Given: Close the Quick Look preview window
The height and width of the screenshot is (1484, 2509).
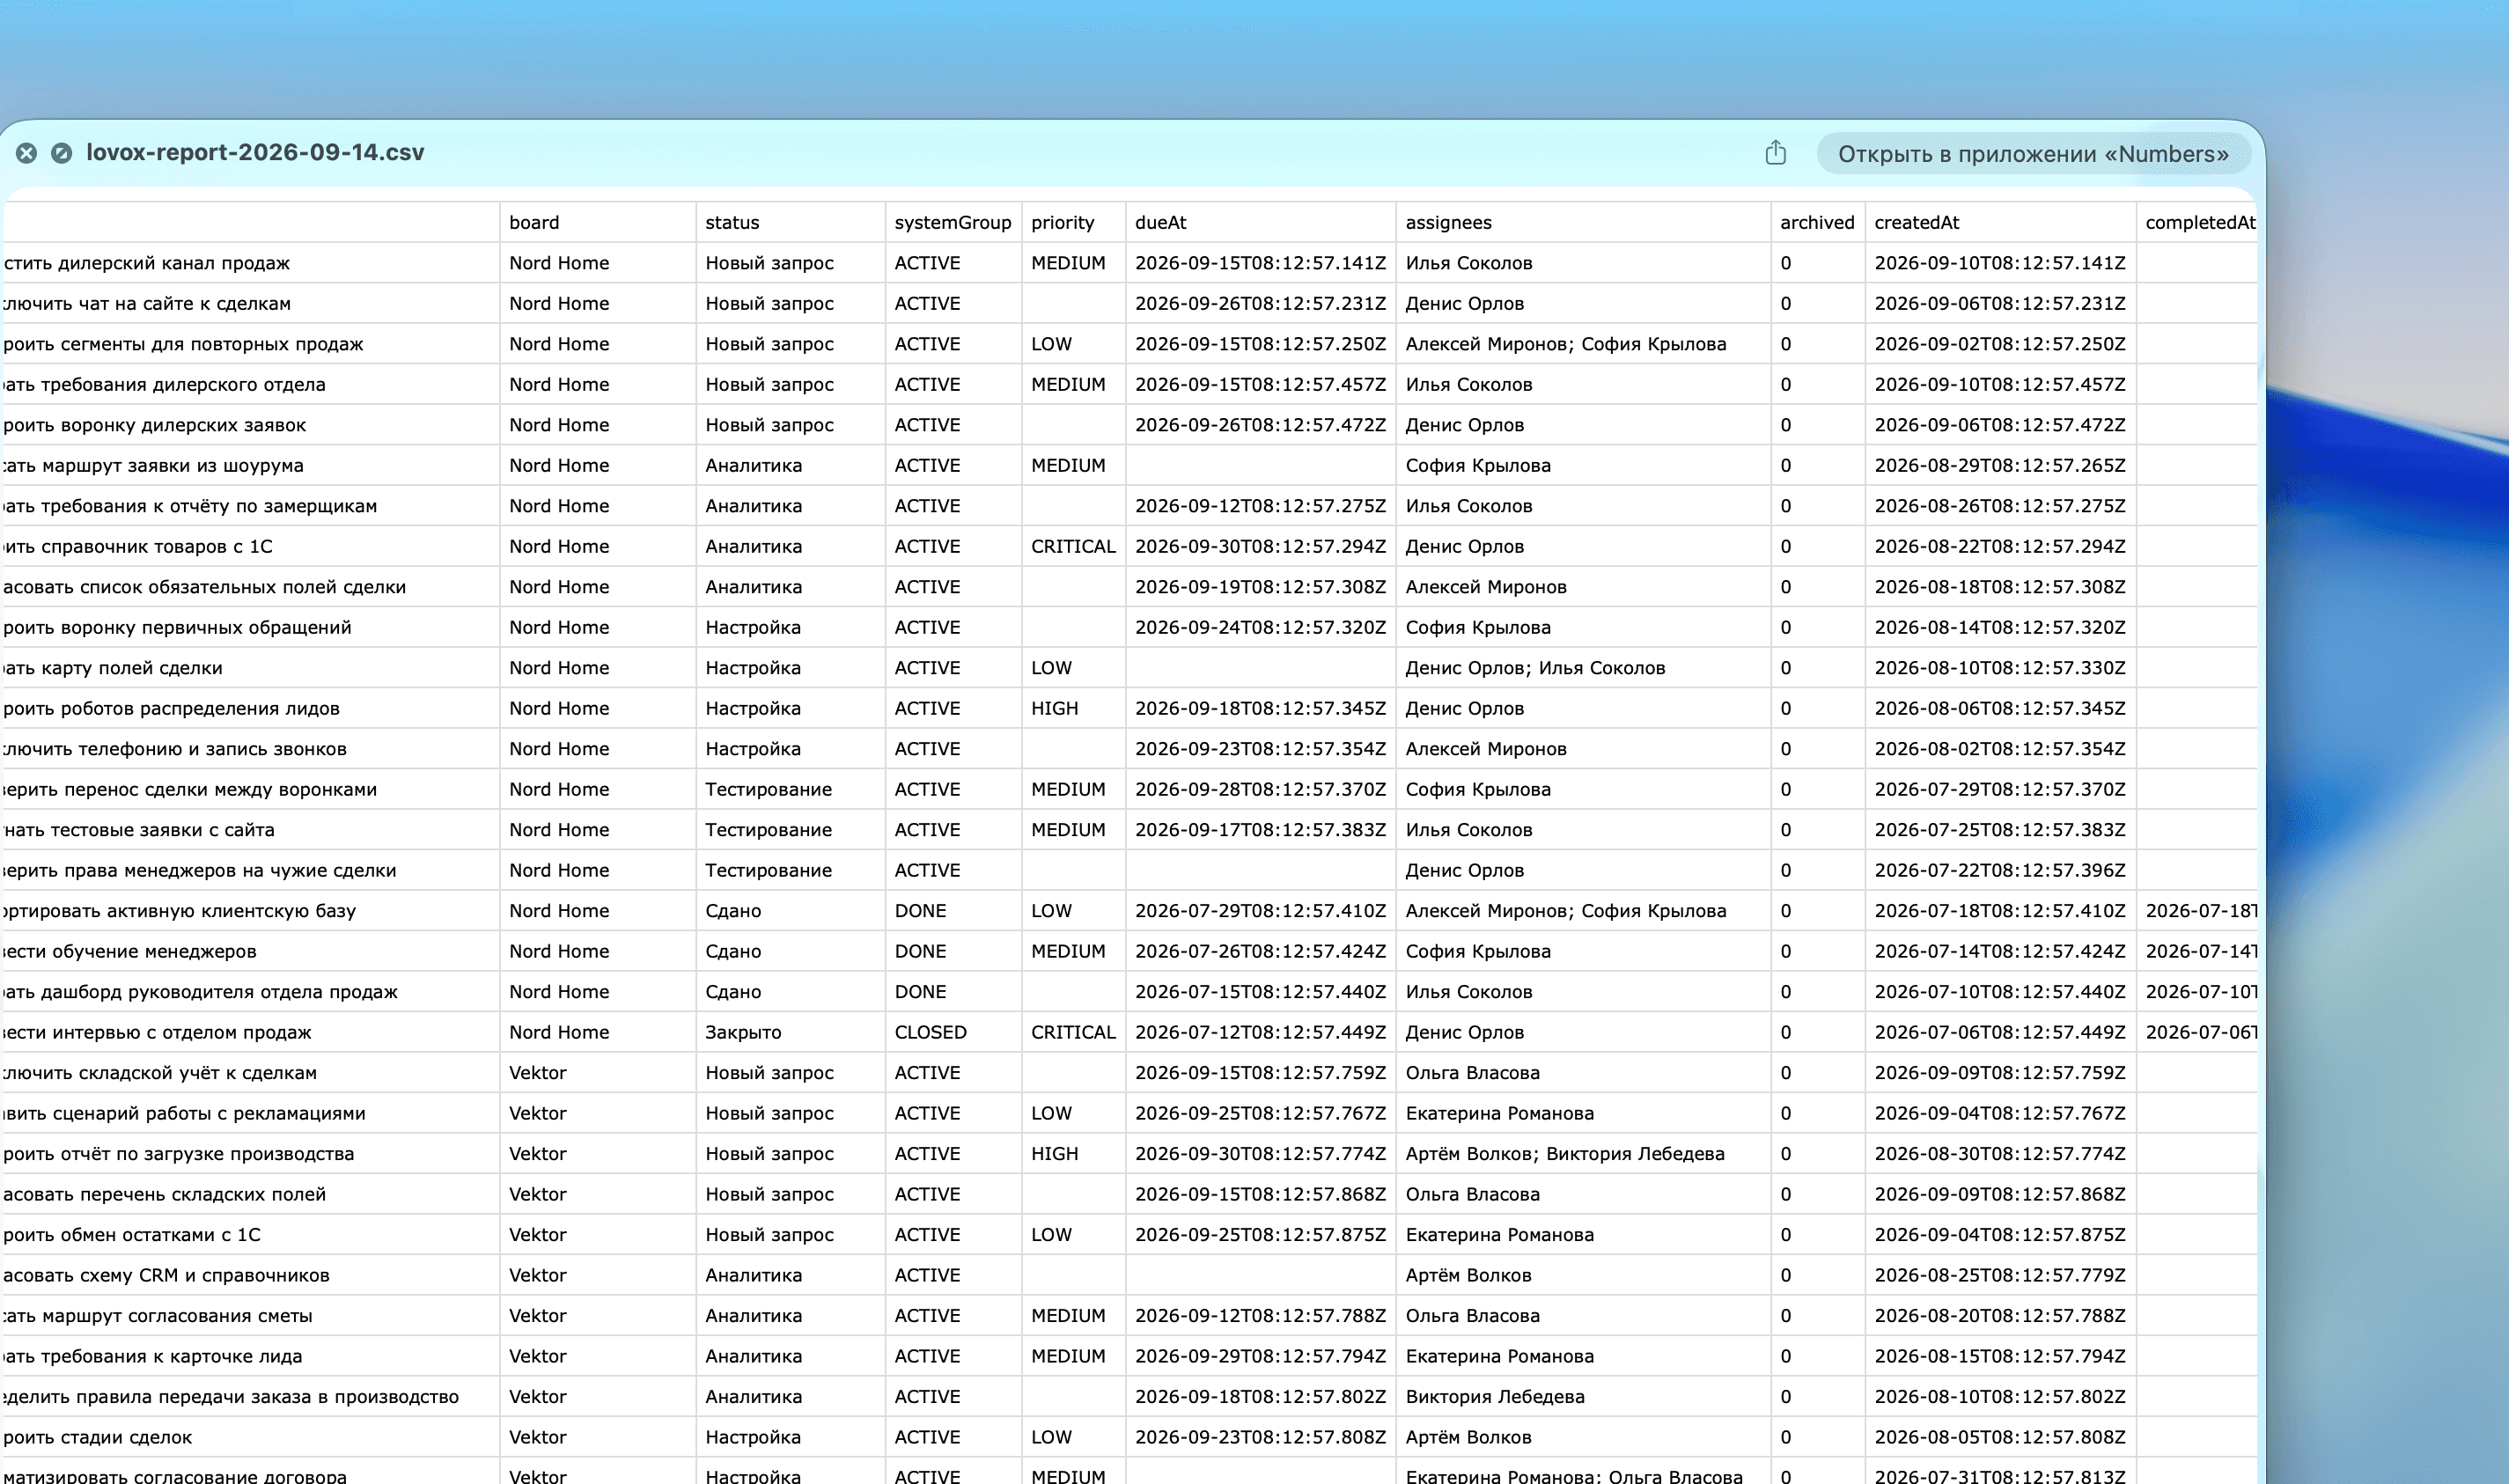Looking at the screenshot, I should click(27, 153).
